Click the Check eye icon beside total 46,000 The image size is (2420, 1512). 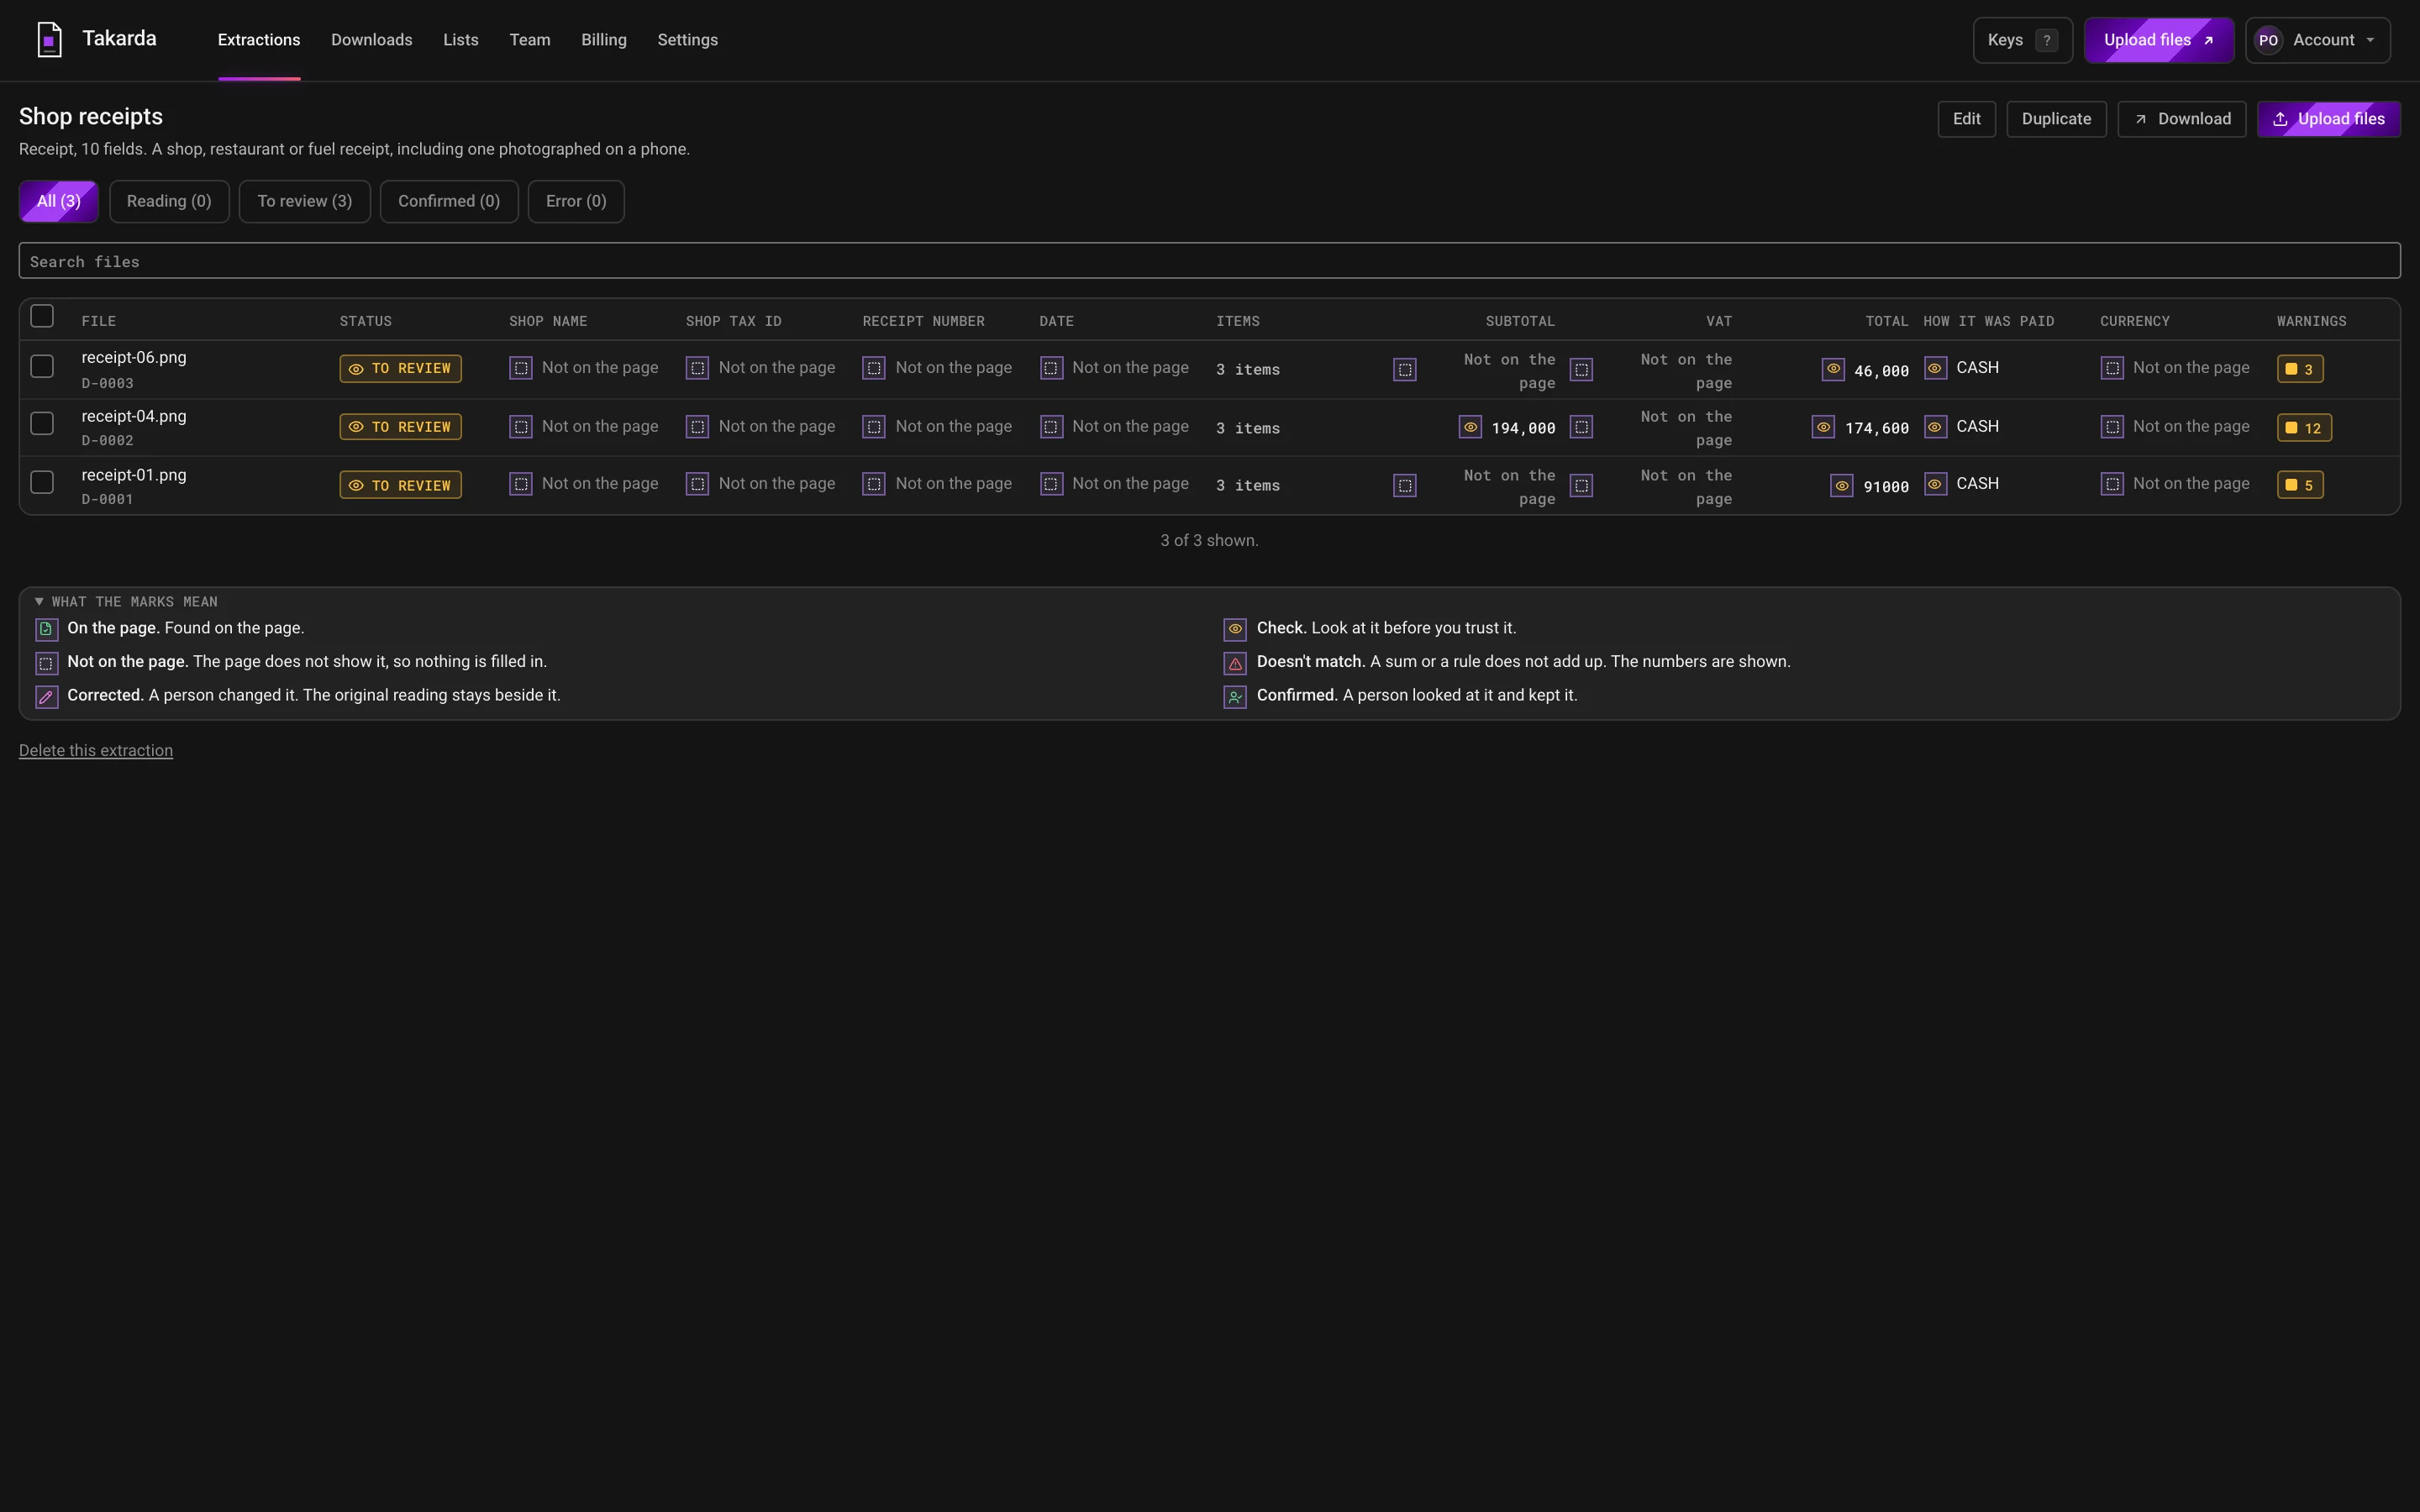(1833, 369)
